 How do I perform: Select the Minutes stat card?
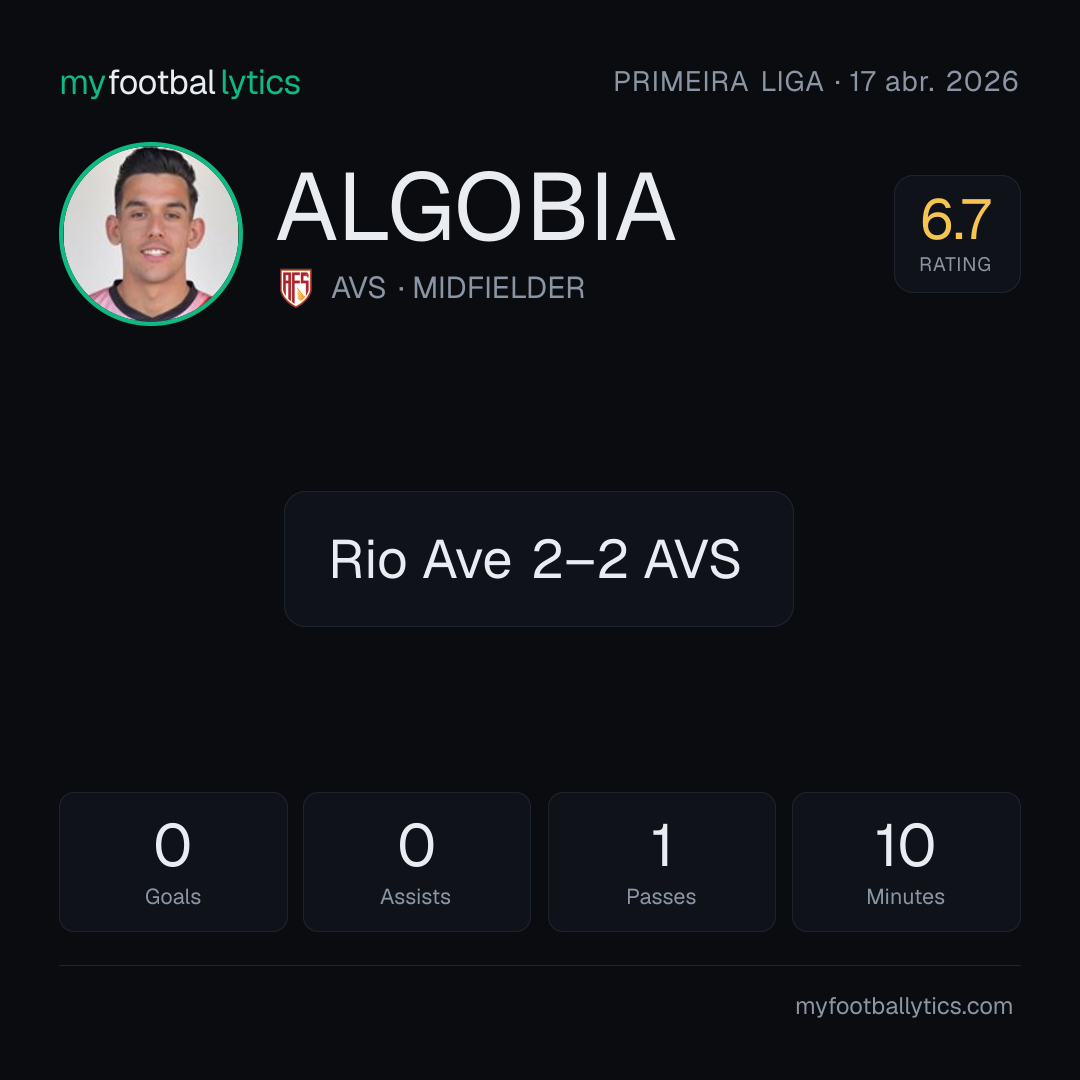coord(906,862)
